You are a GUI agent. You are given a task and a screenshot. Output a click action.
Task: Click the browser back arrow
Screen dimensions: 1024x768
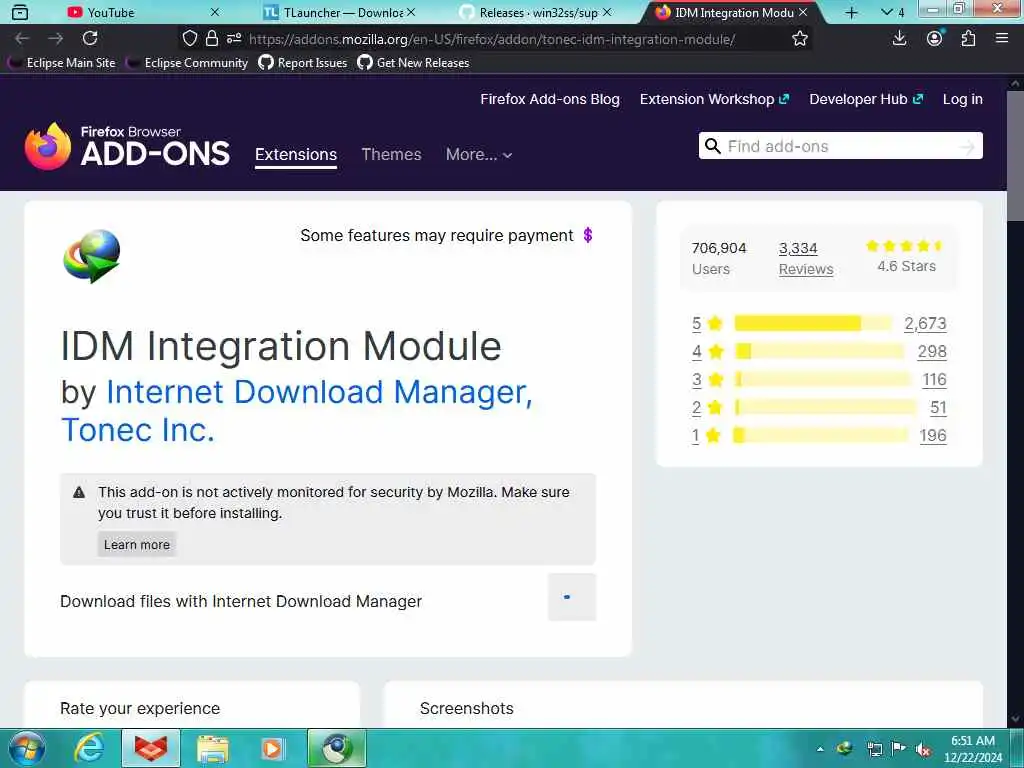pyautogui.click(x=22, y=39)
